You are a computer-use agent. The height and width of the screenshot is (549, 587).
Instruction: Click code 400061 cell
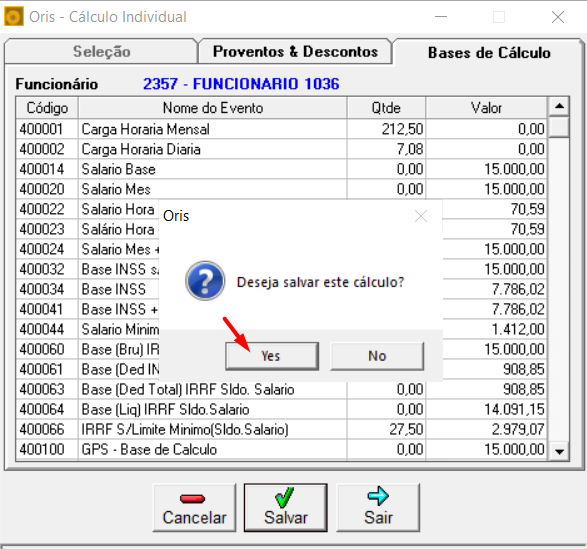(x=47, y=369)
